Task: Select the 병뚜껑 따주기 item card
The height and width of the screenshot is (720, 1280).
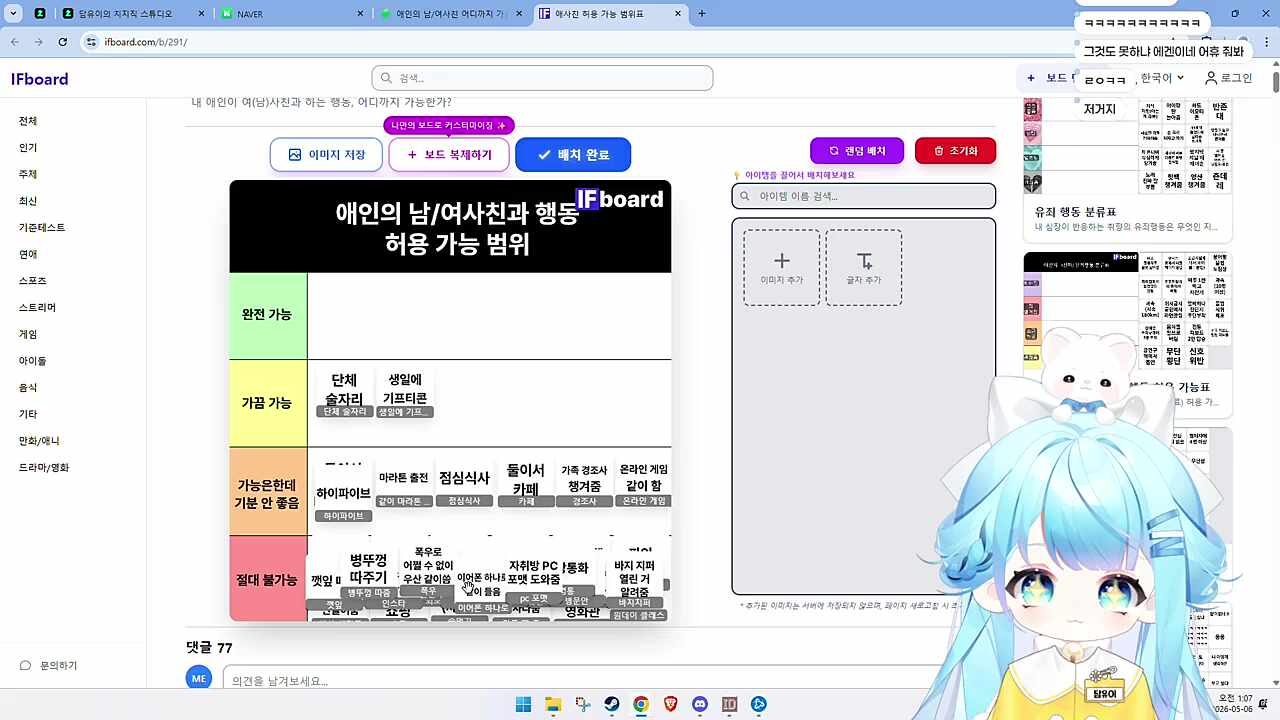Action: coord(368,573)
